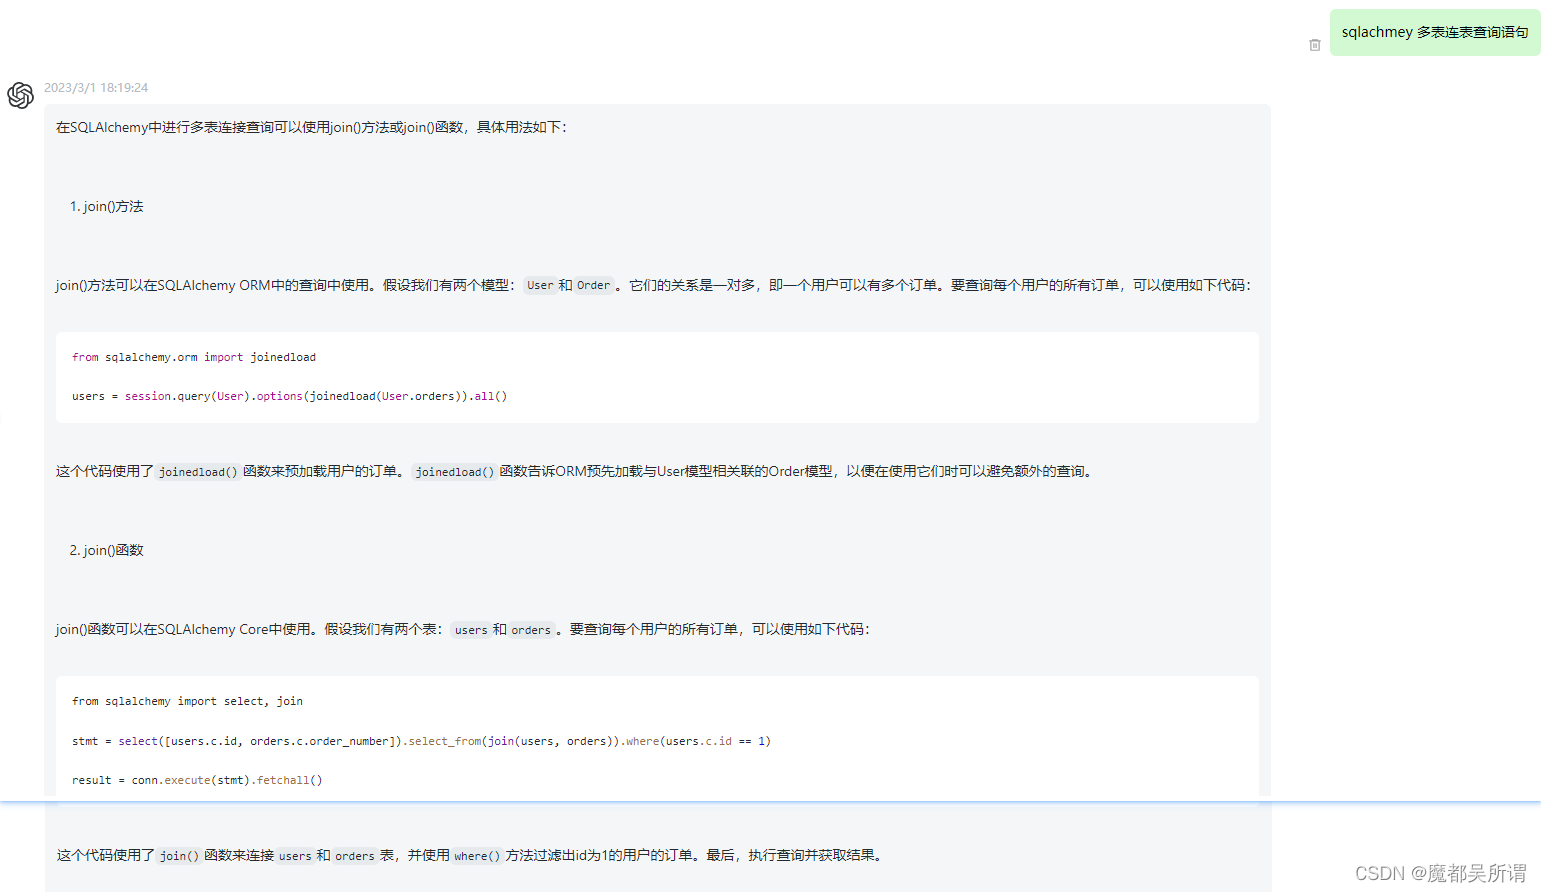Click the trash delete icon beside user message
The height and width of the screenshot is (892, 1541).
click(x=1315, y=45)
